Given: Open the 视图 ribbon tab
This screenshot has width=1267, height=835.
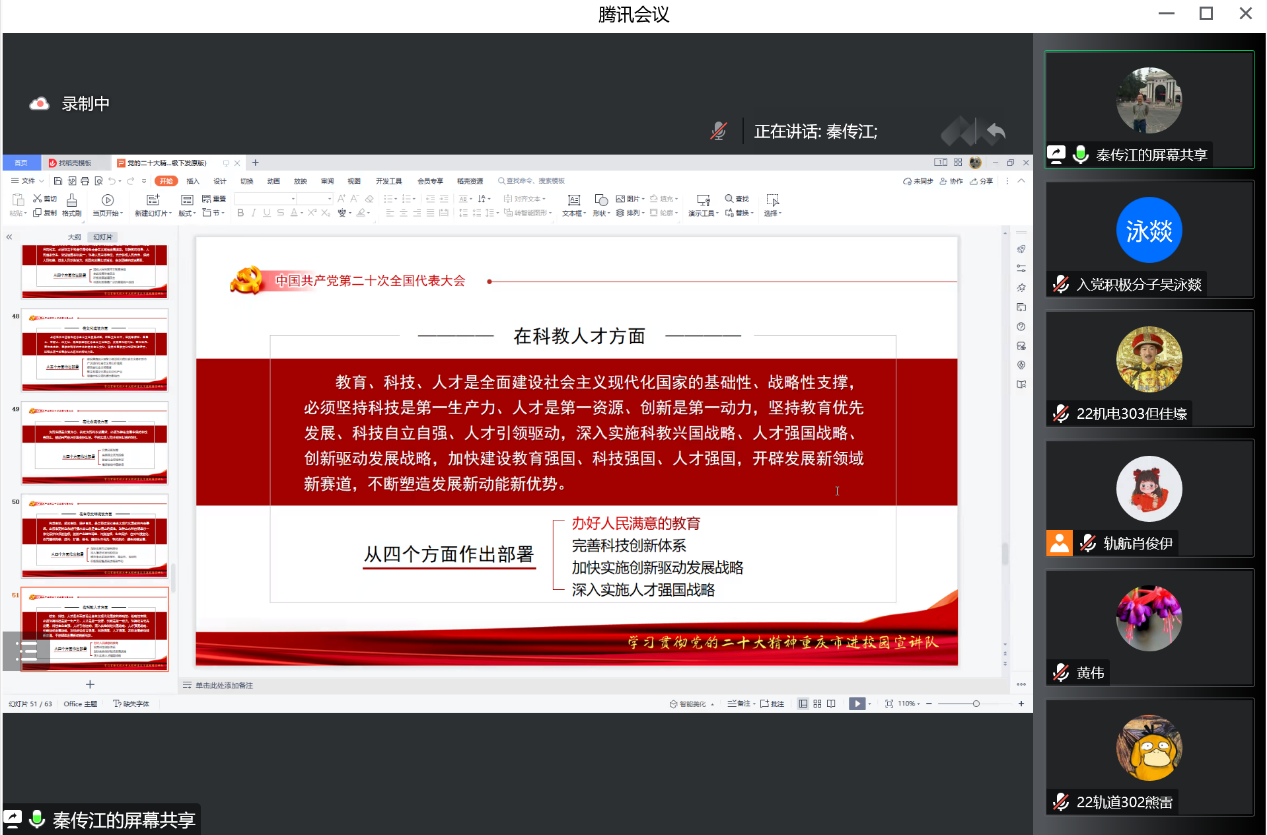Looking at the screenshot, I should pos(354,181).
